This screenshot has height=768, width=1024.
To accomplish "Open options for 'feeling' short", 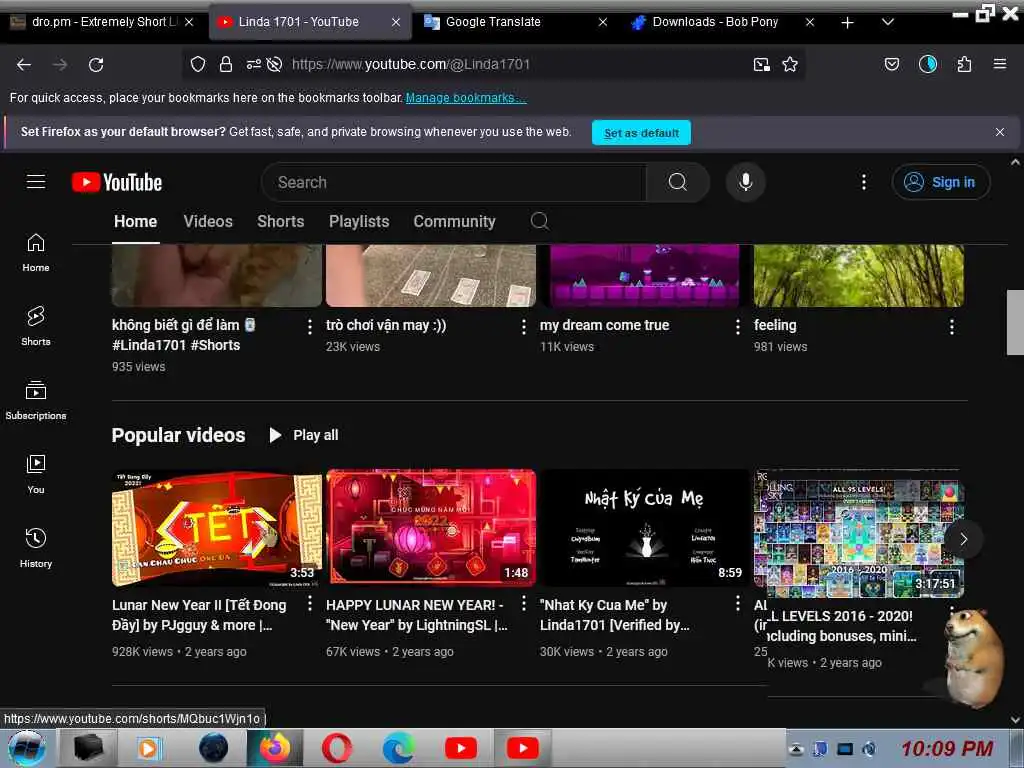I will [952, 327].
